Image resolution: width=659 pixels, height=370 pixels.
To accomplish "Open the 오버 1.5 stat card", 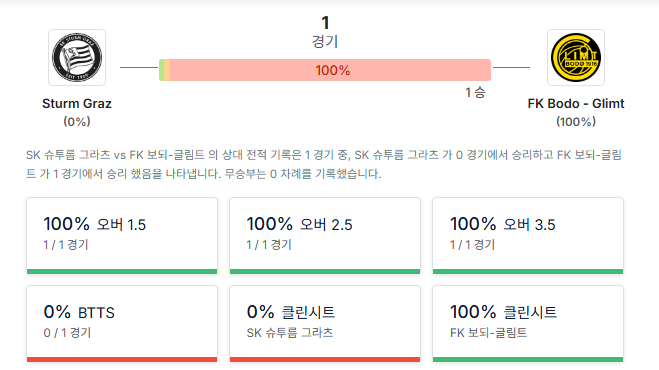I will [x=122, y=235].
